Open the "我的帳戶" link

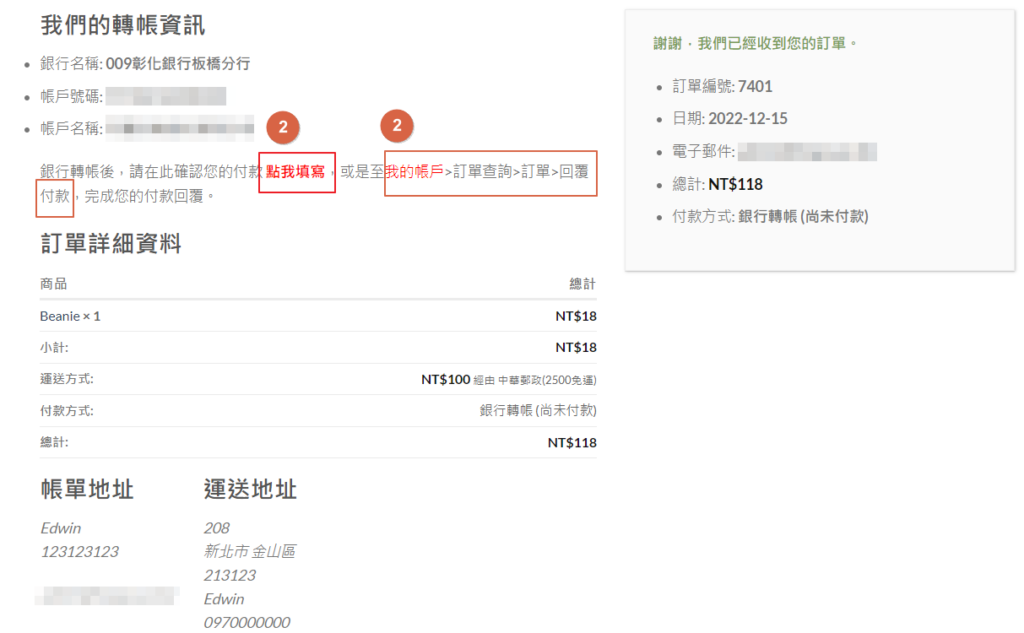415,172
